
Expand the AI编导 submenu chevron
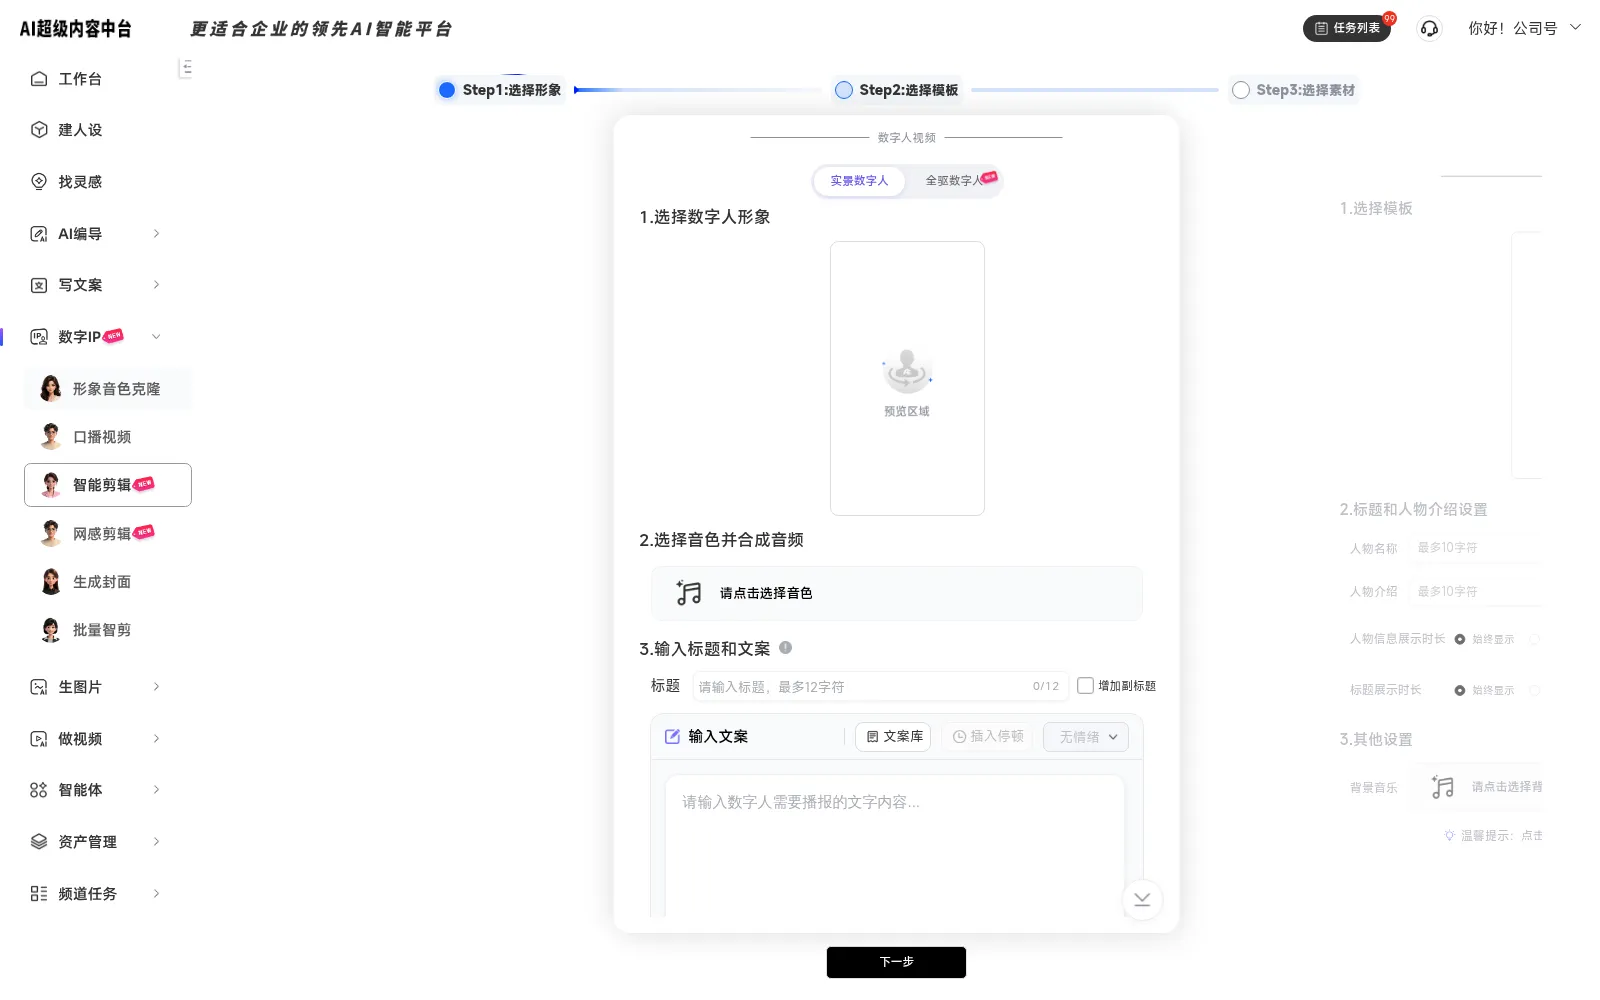pos(156,234)
